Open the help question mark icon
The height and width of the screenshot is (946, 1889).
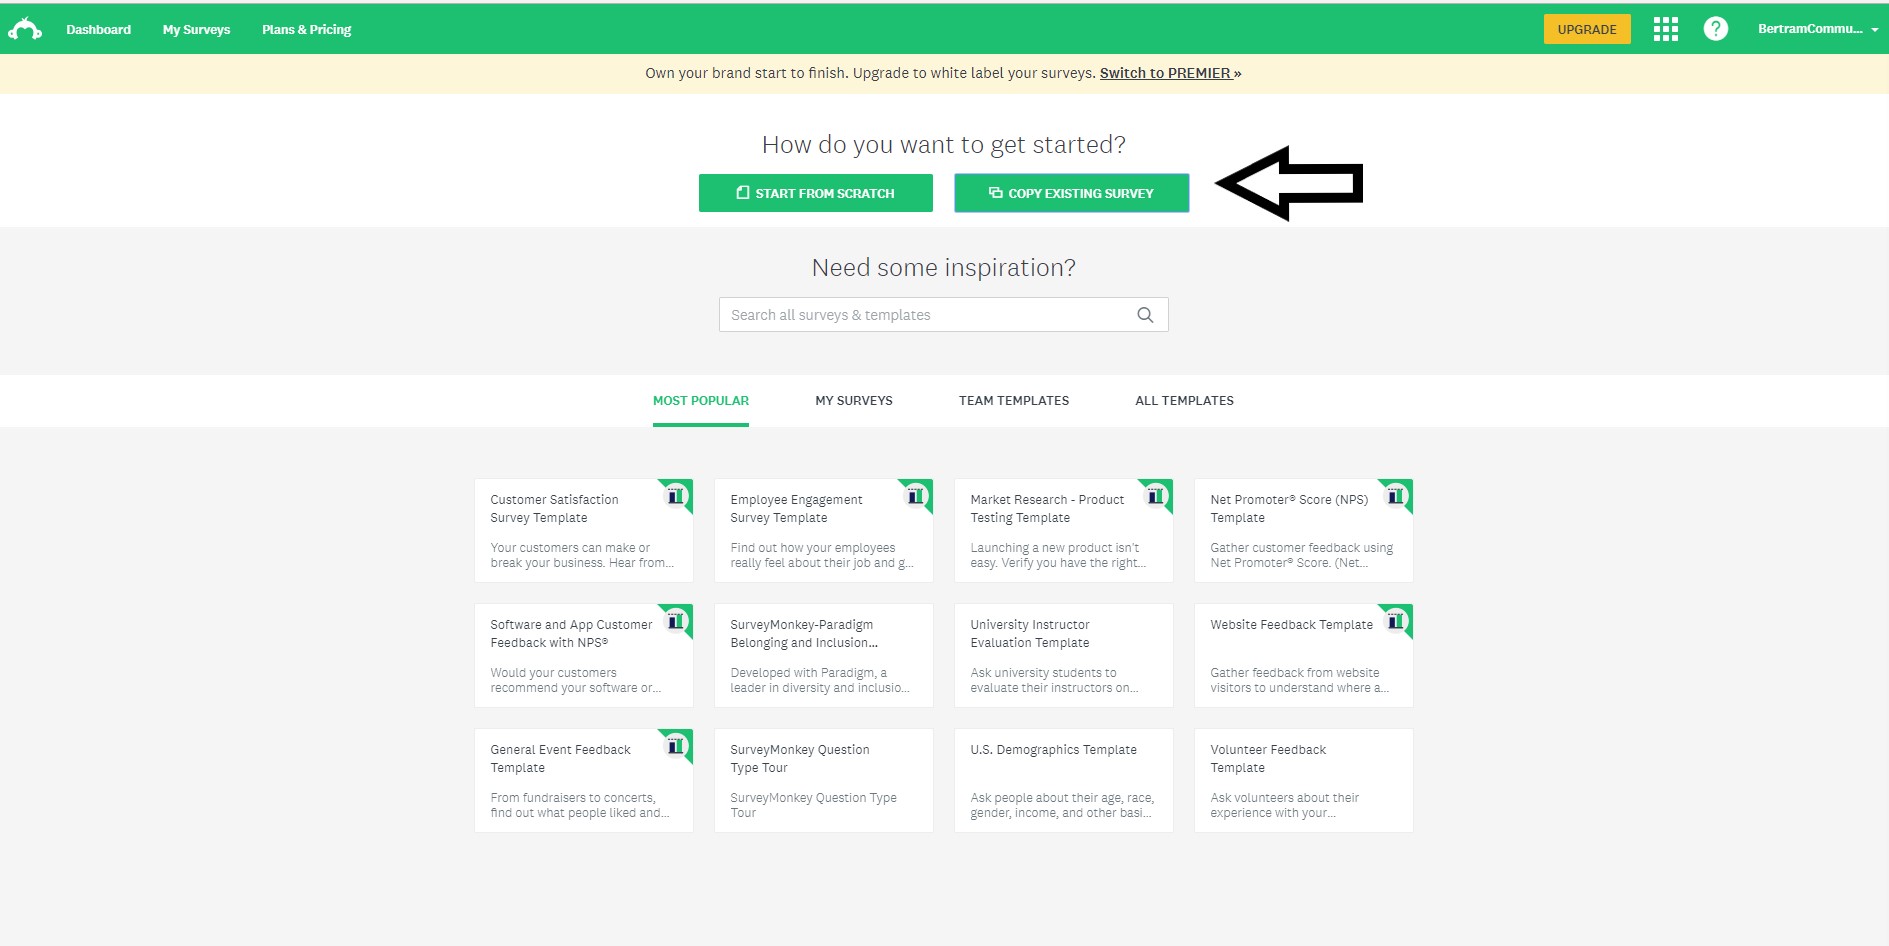click(1715, 29)
